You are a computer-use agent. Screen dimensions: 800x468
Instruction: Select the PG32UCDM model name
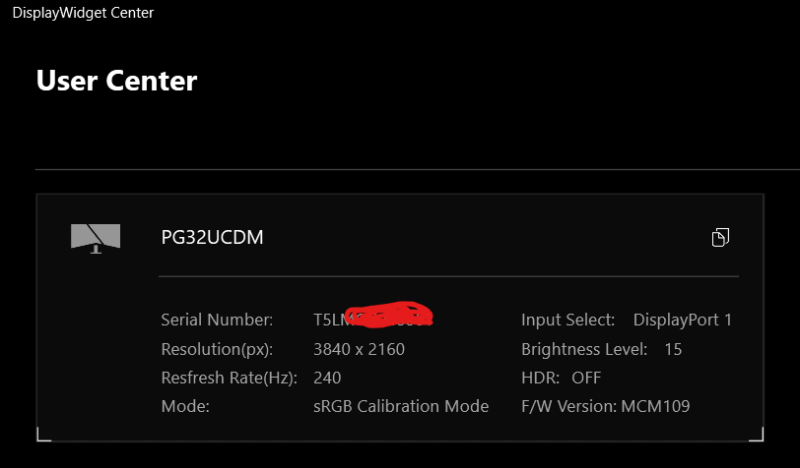tap(212, 237)
